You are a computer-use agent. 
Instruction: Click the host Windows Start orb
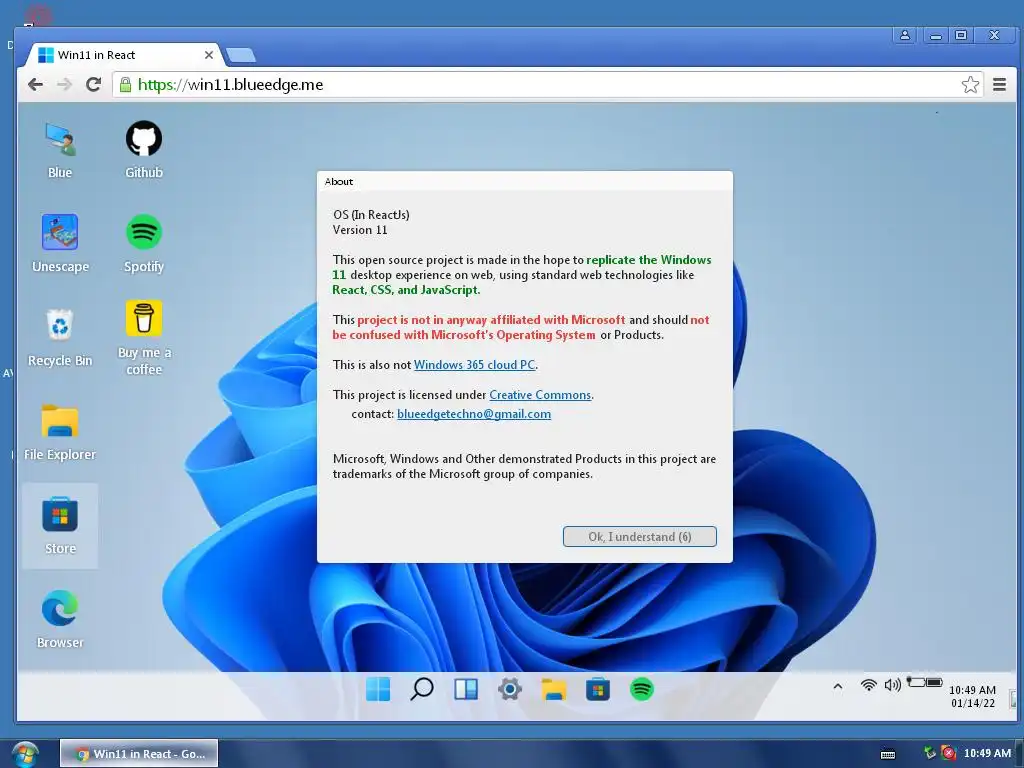[x=25, y=754]
